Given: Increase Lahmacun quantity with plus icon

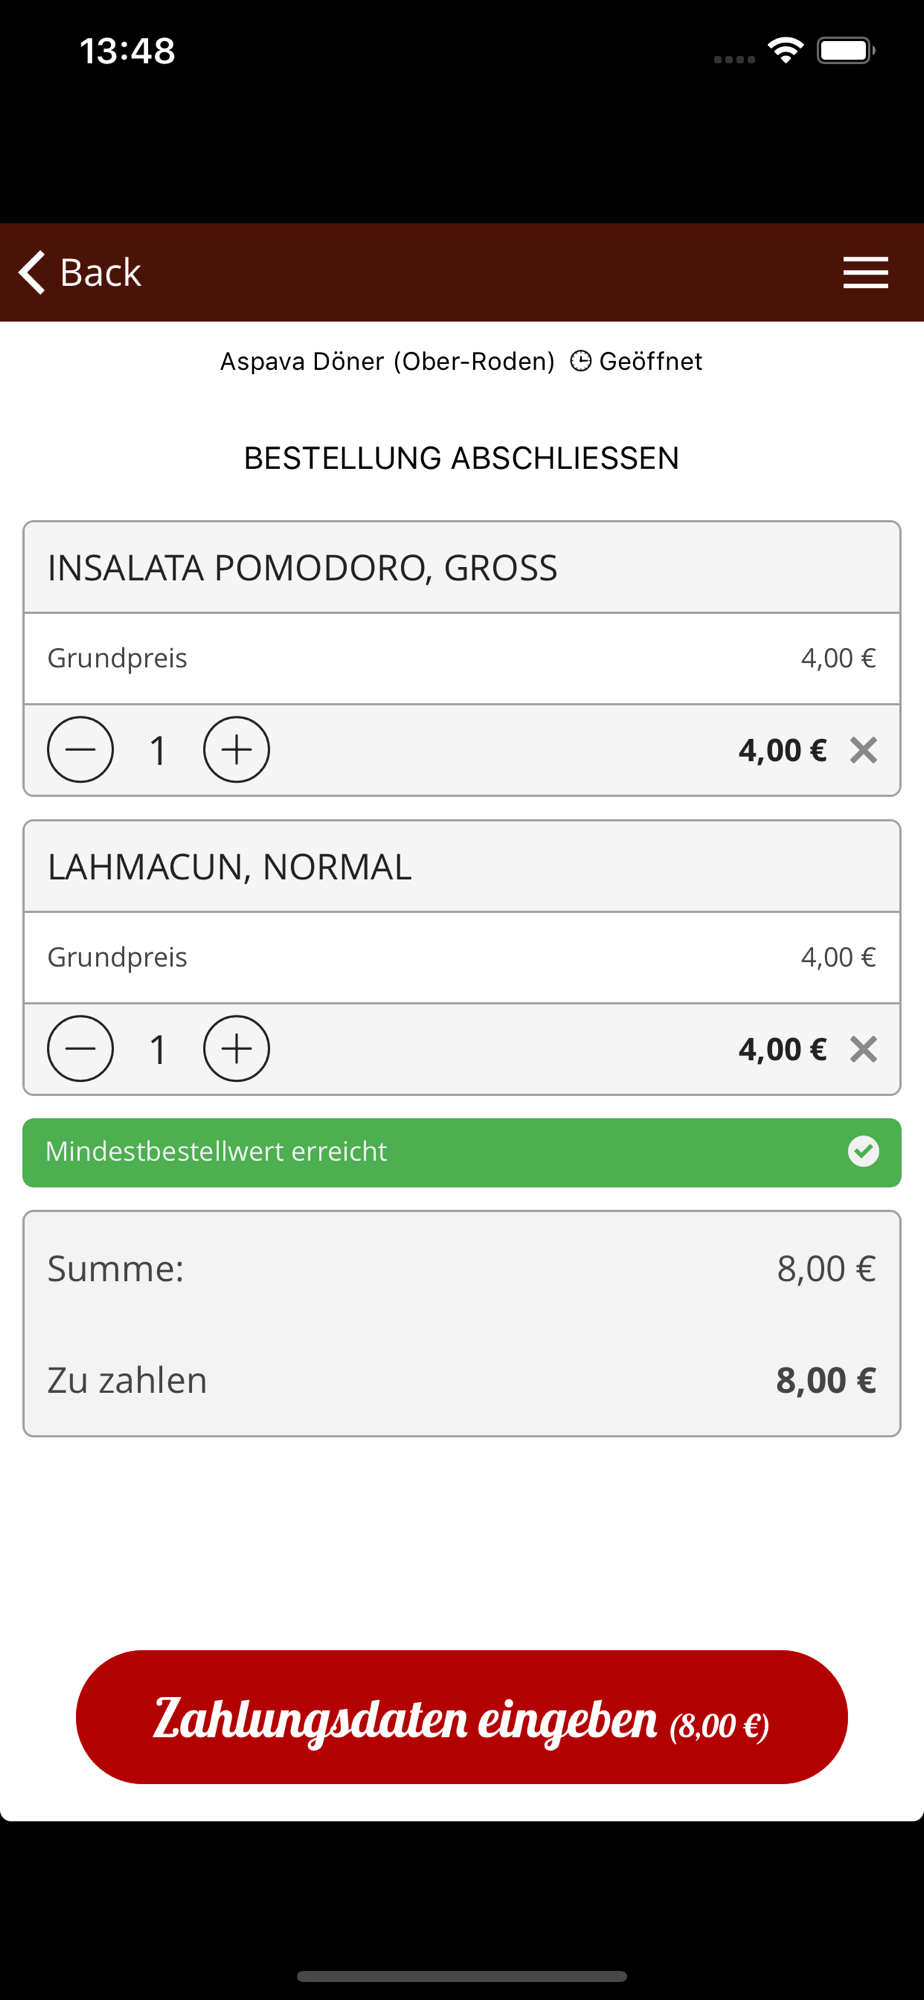Looking at the screenshot, I should coord(236,1049).
